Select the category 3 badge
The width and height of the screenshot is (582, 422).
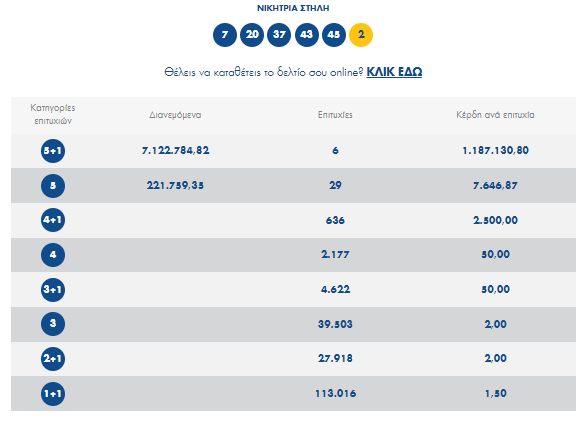click(53, 324)
